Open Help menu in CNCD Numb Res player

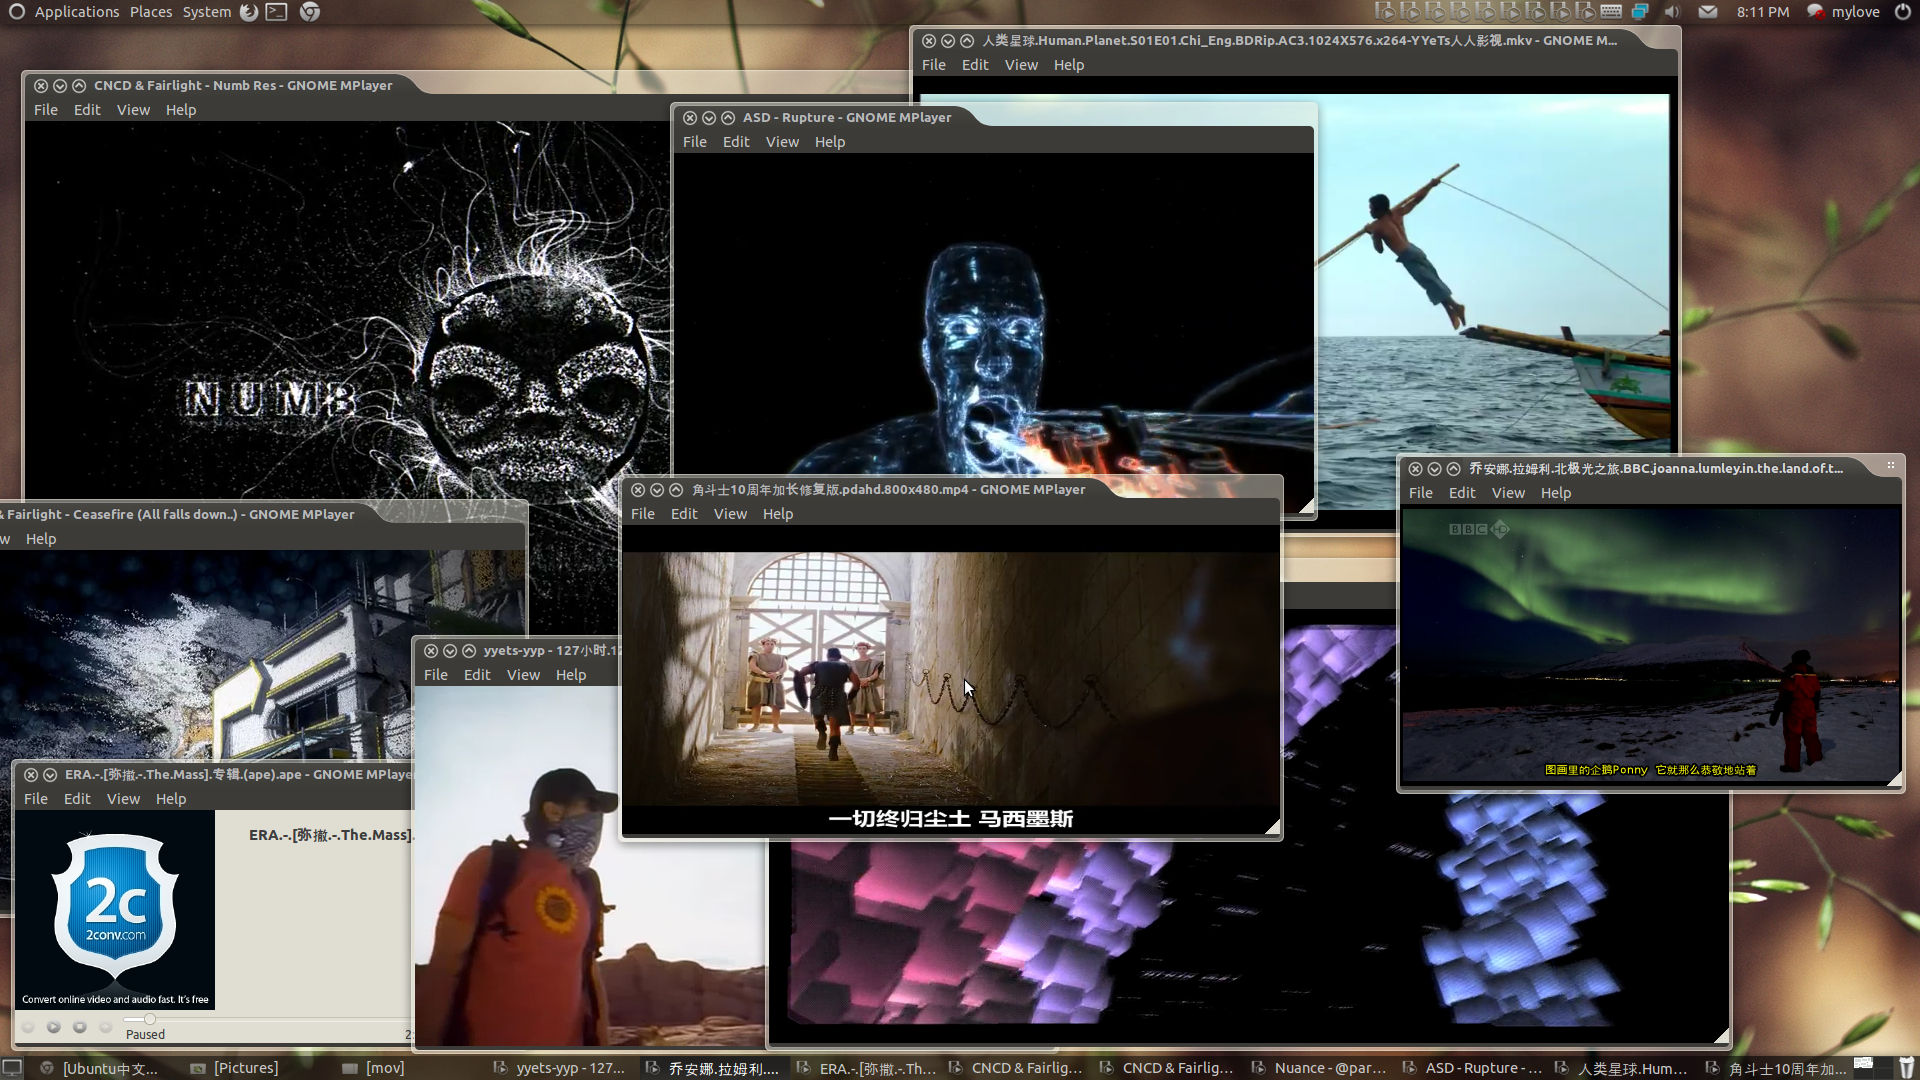pos(181,110)
